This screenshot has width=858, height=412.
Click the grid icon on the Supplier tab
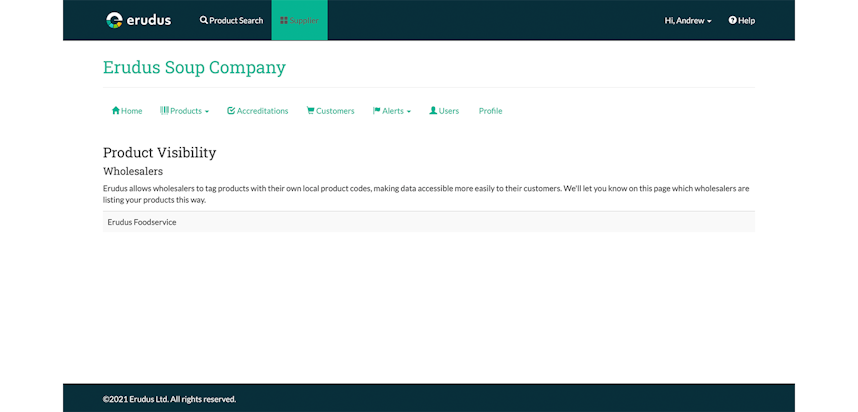[x=284, y=20]
